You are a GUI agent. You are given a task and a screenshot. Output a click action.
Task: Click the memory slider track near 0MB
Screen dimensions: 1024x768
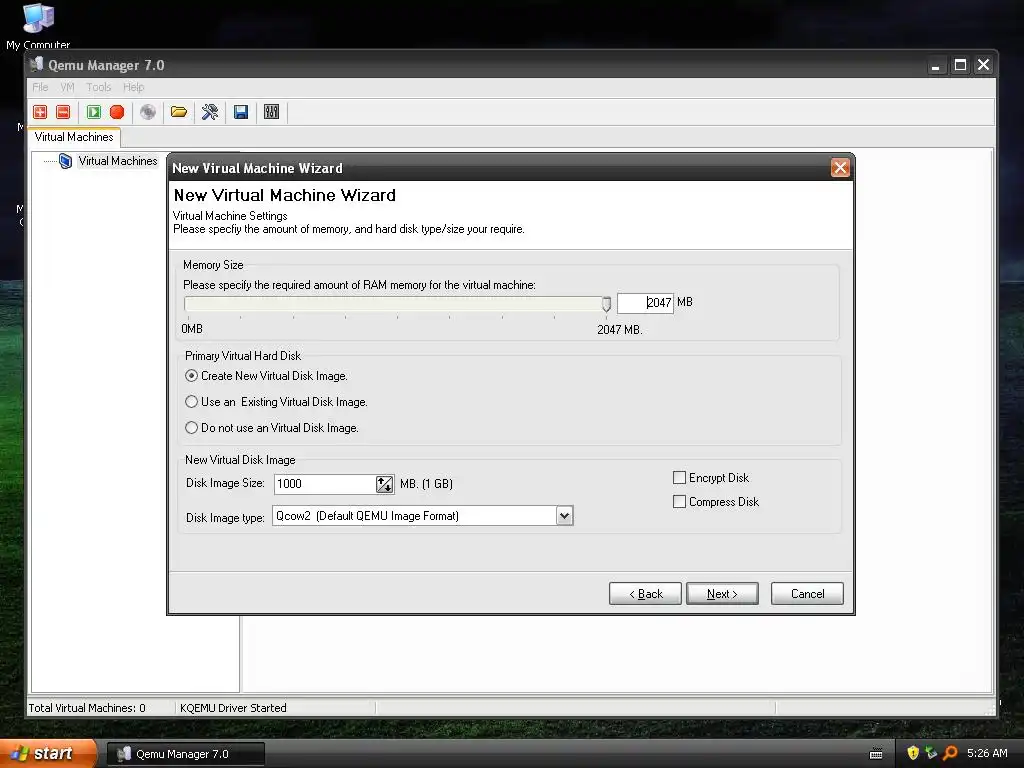[x=191, y=304]
